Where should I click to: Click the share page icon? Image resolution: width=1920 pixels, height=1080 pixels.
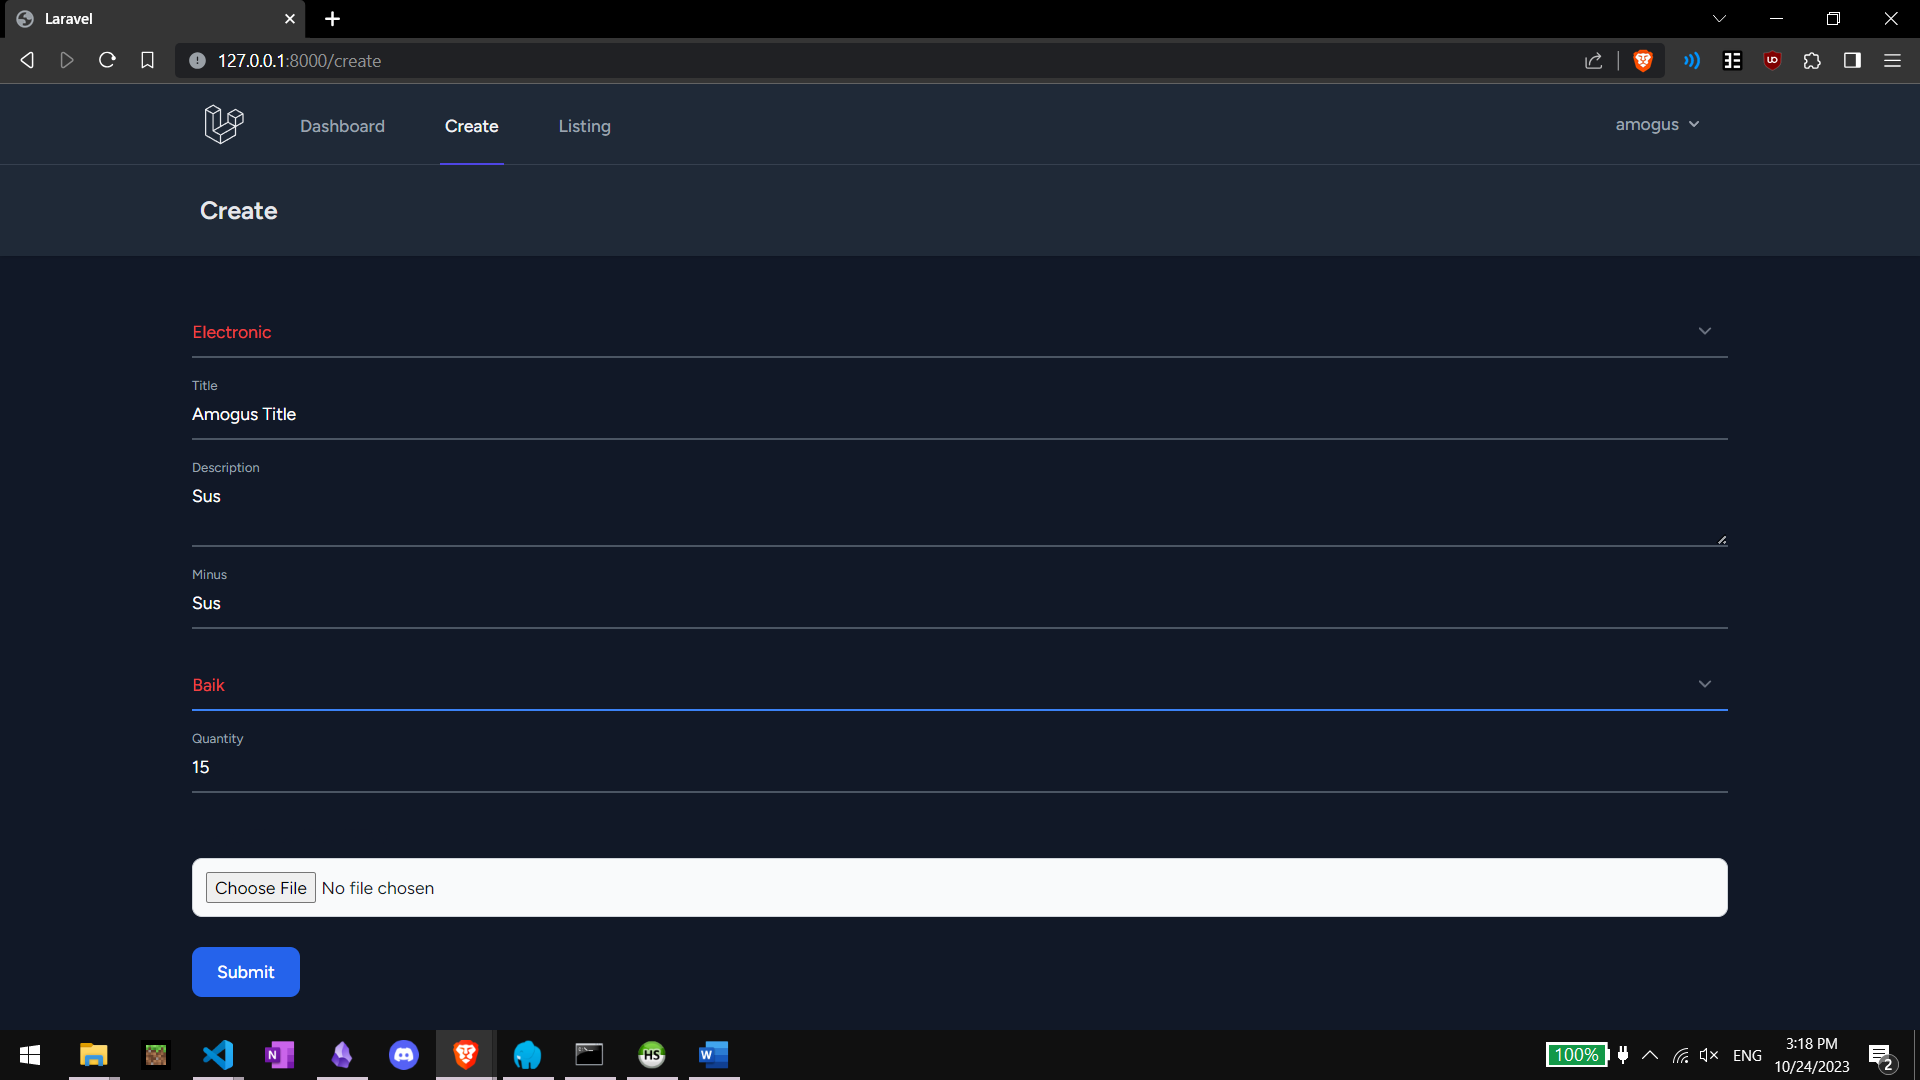coord(1593,61)
